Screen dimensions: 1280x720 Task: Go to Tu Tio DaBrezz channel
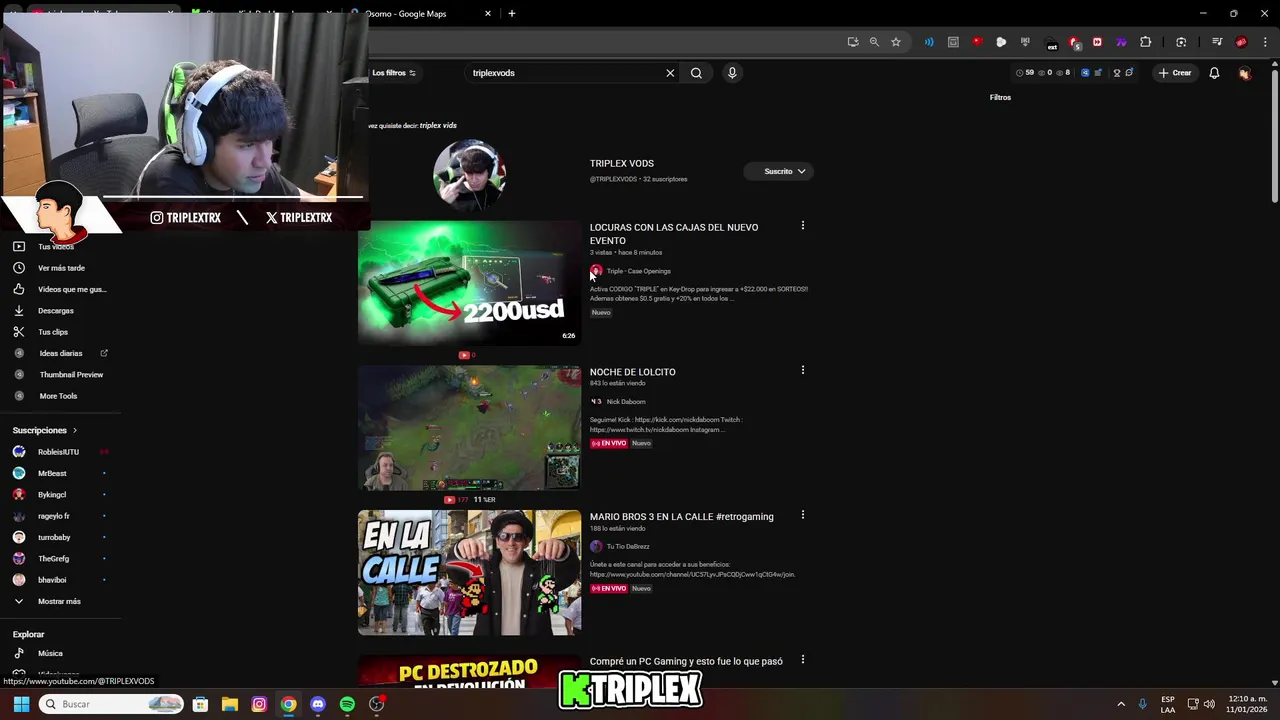coord(627,547)
